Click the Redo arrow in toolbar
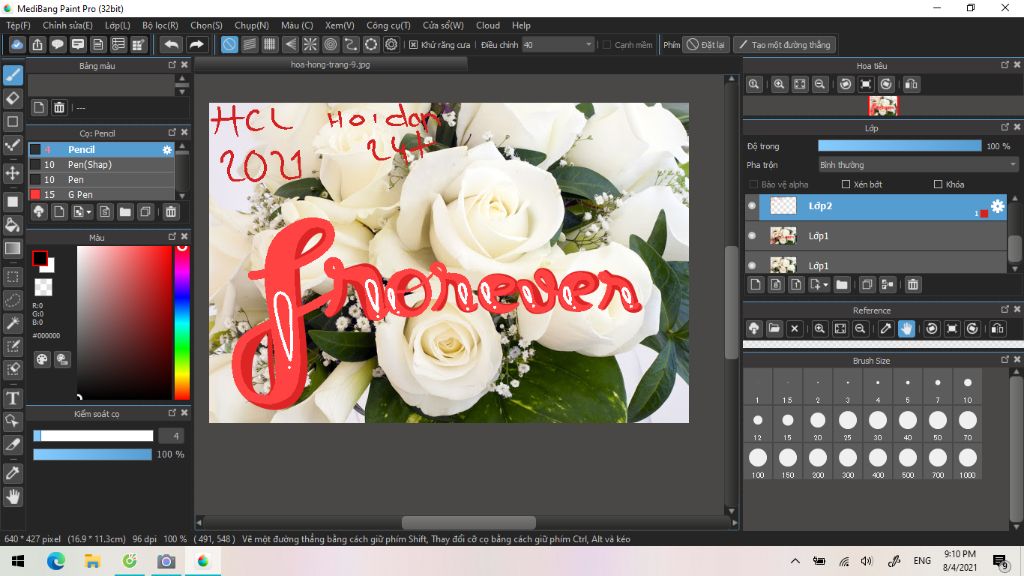Viewport: 1024px width, 576px height. (x=196, y=44)
